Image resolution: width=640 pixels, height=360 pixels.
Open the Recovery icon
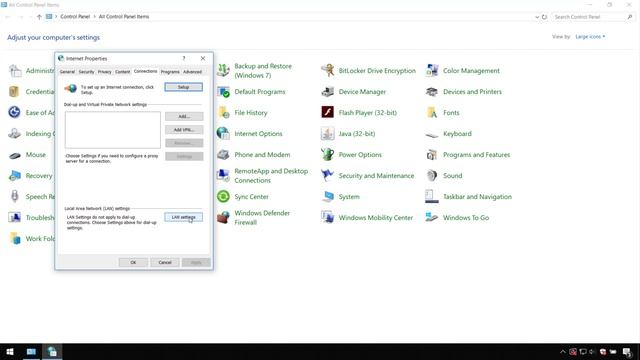pyautogui.click(x=15, y=176)
